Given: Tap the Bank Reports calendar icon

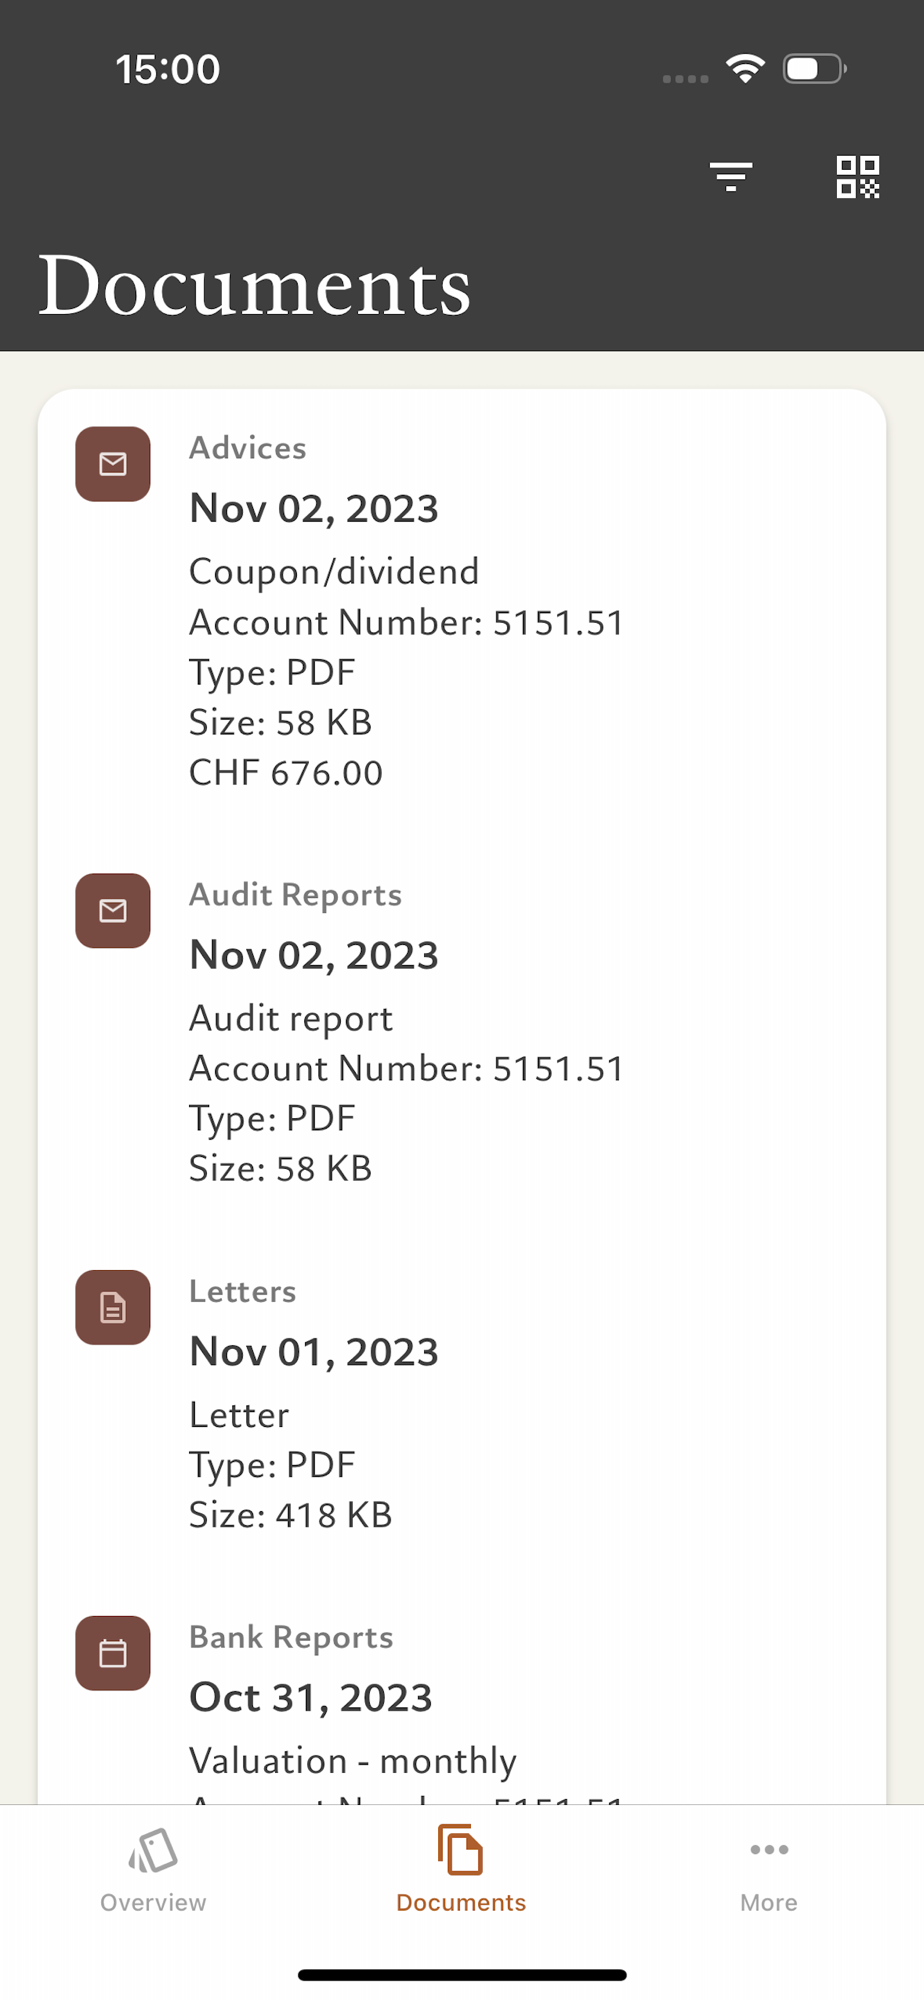Looking at the screenshot, I should click(x=113, y=1653).
